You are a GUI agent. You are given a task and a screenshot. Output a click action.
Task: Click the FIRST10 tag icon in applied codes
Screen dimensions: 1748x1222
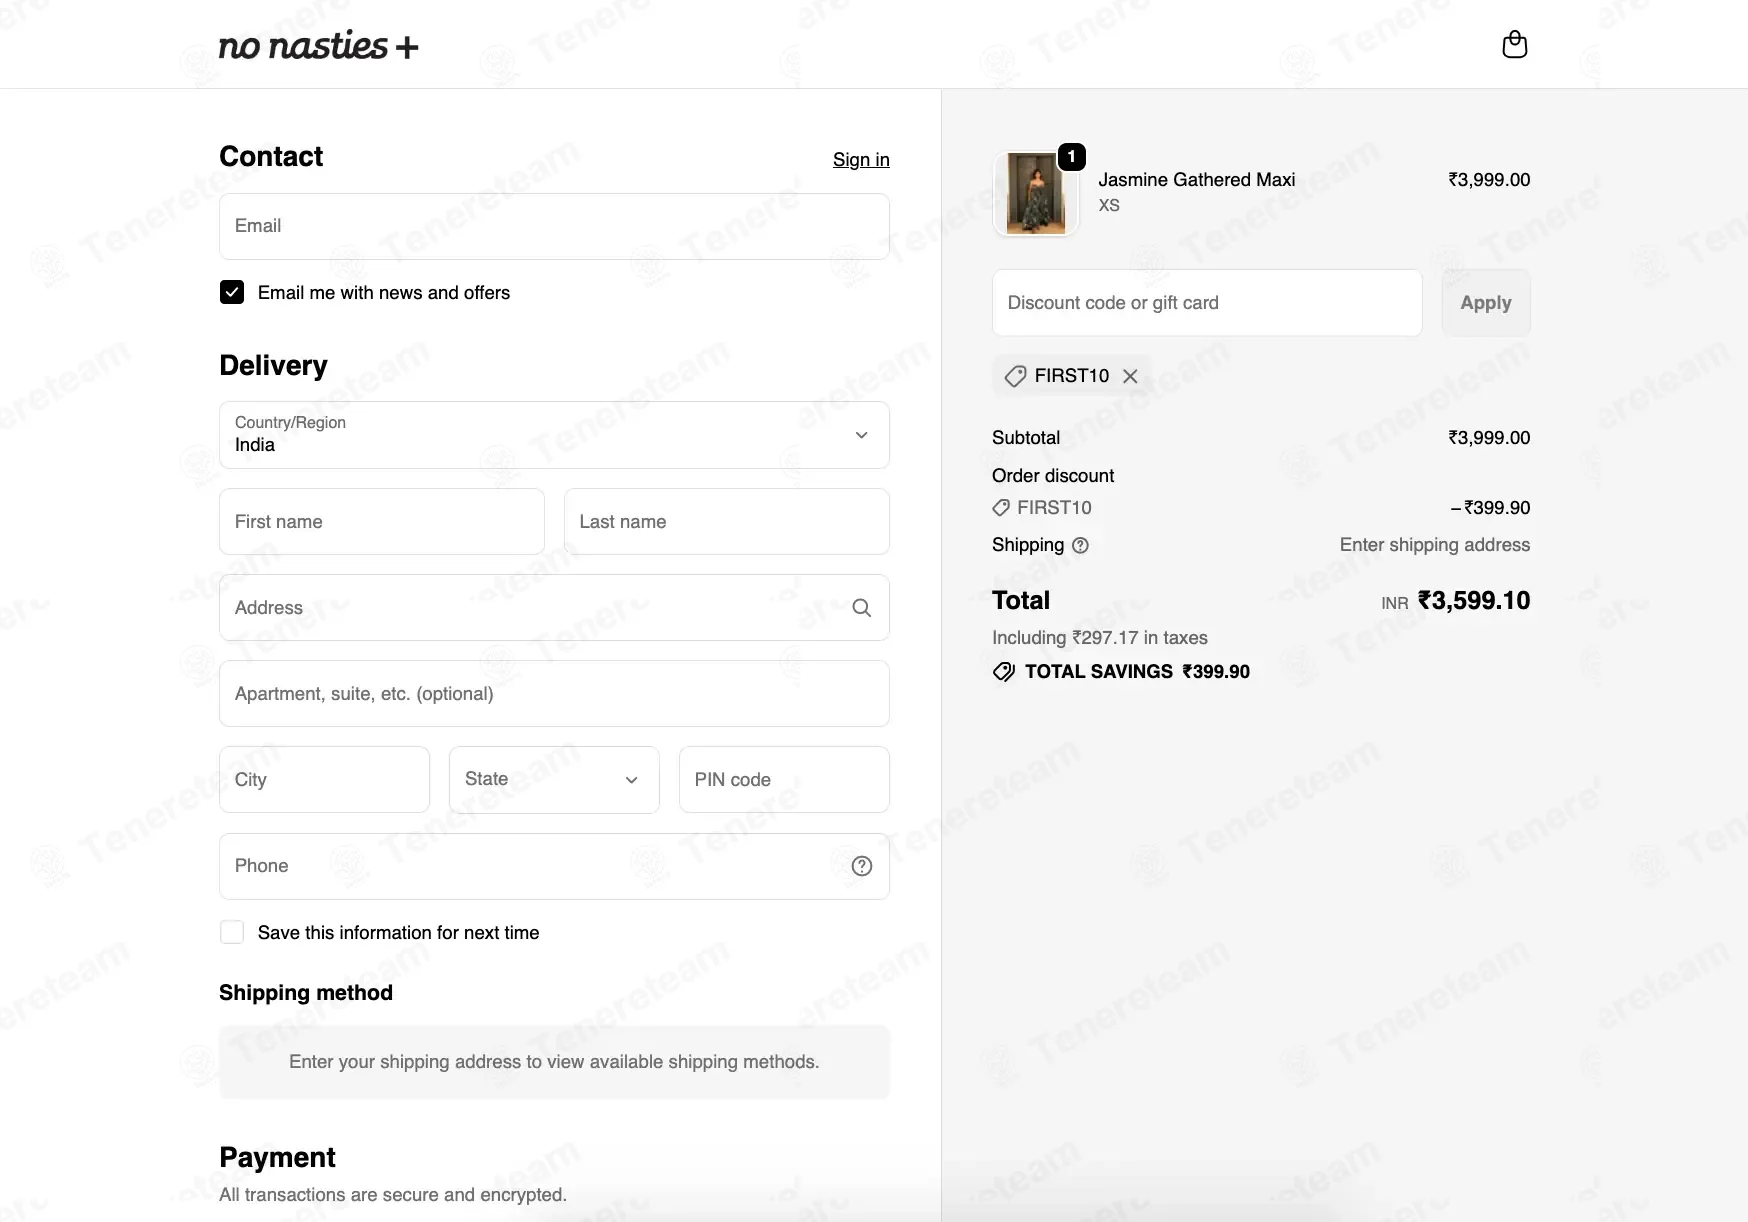point(1015,376)
